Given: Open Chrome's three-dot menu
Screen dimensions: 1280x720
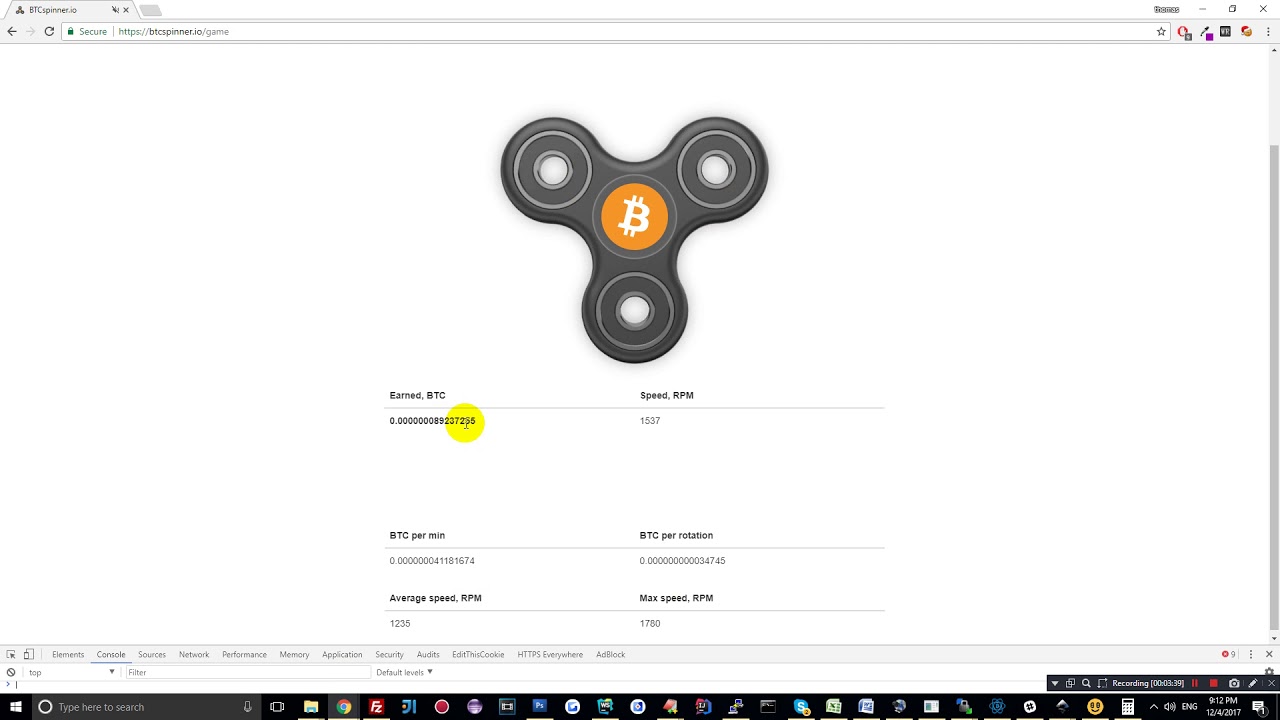Looking at the screenshot, I should pyautogui.click(x=1268, y=32).
